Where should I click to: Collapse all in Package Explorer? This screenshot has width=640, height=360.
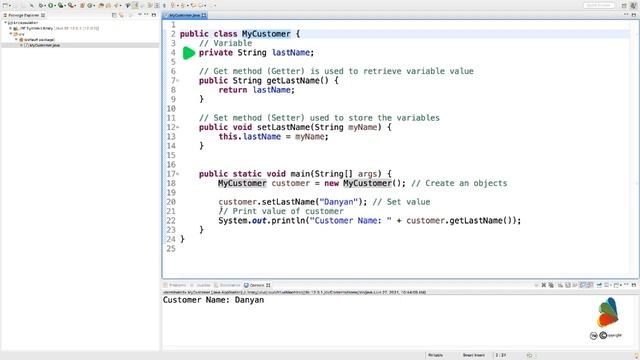click(x=114, y=15)
